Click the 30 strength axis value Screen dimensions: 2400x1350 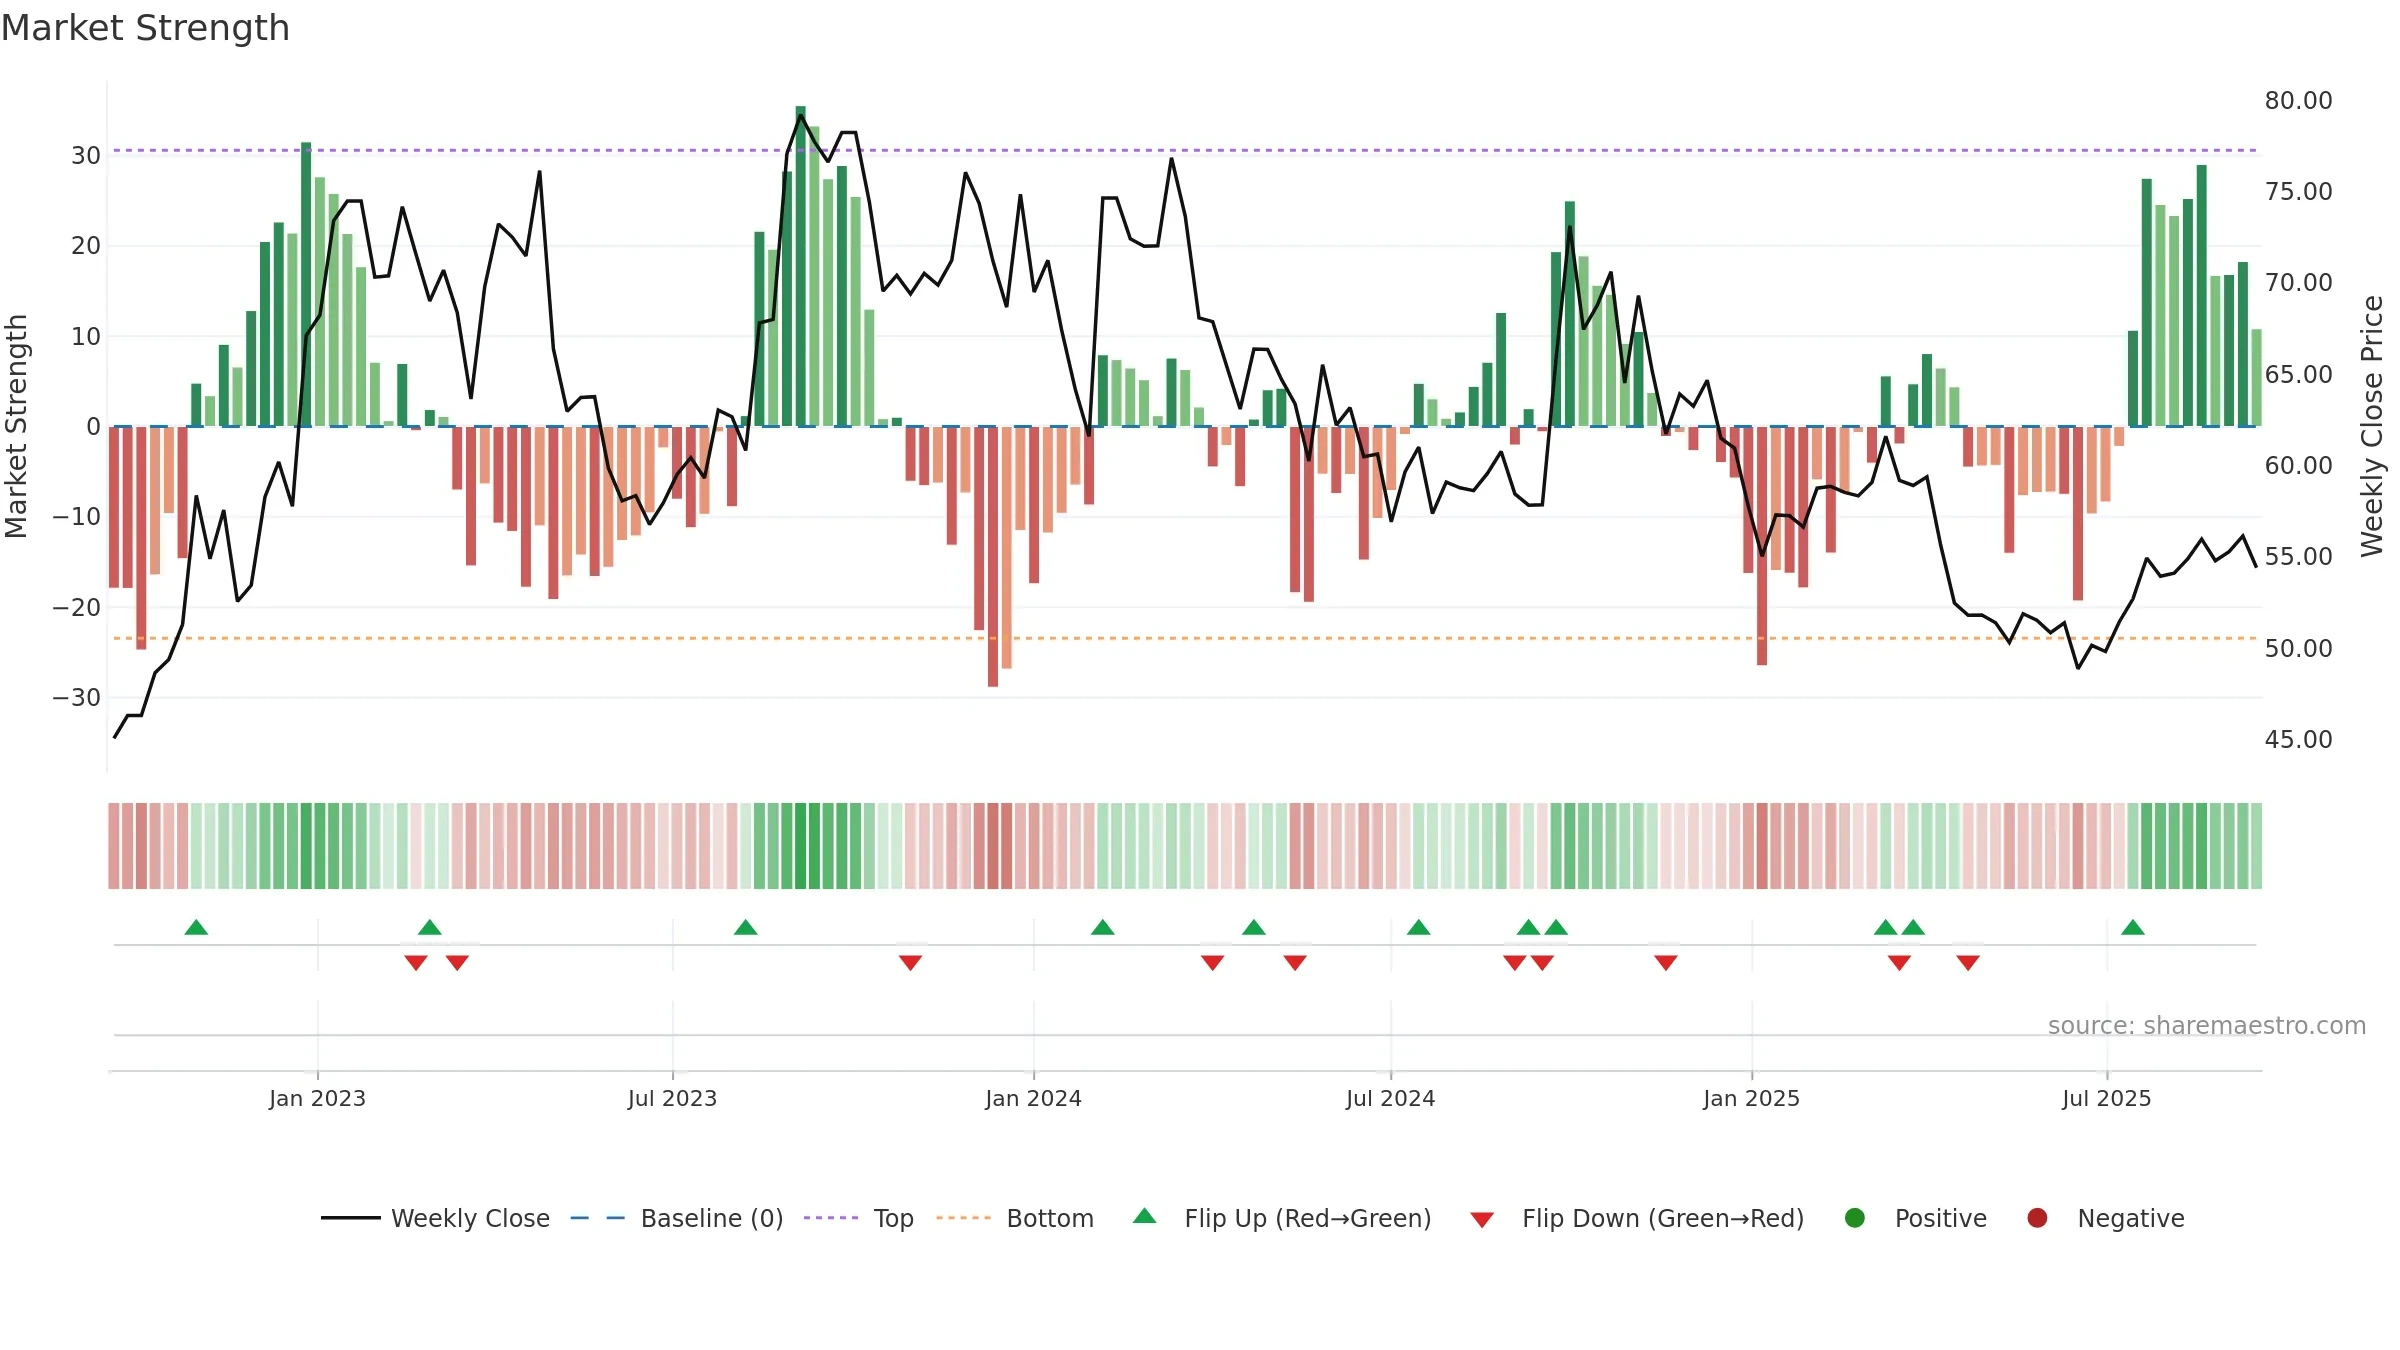pyautogui.click(x=86, y=156)
